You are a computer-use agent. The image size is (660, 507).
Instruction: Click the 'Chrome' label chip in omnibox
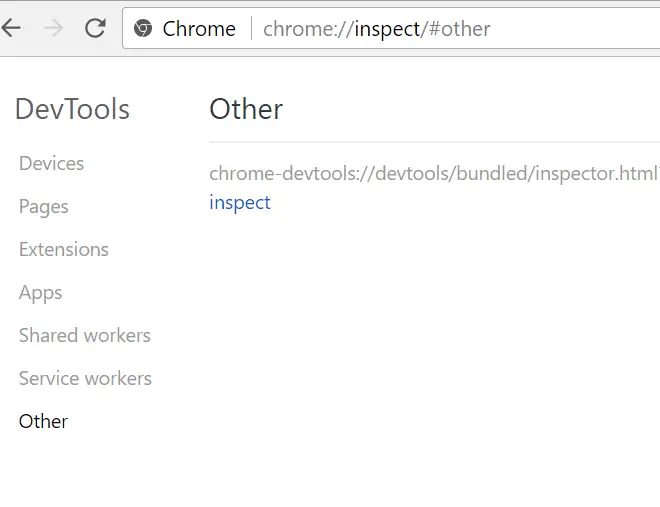[199, 29]
